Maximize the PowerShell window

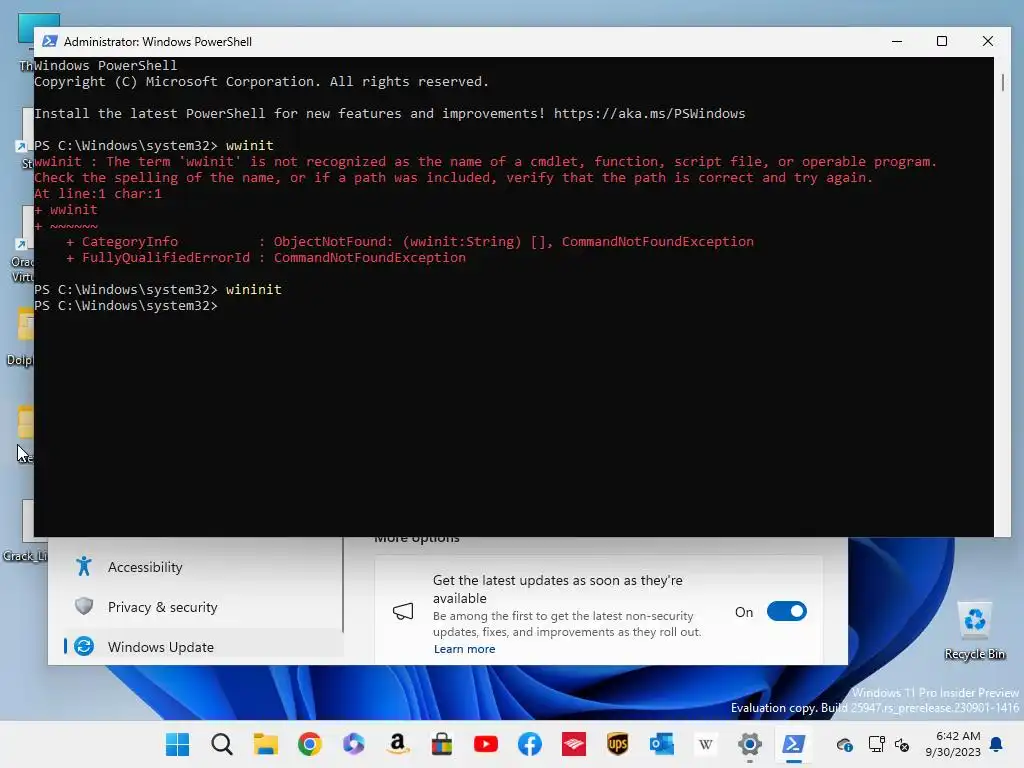pyautogui.click(x=942, y=41)
